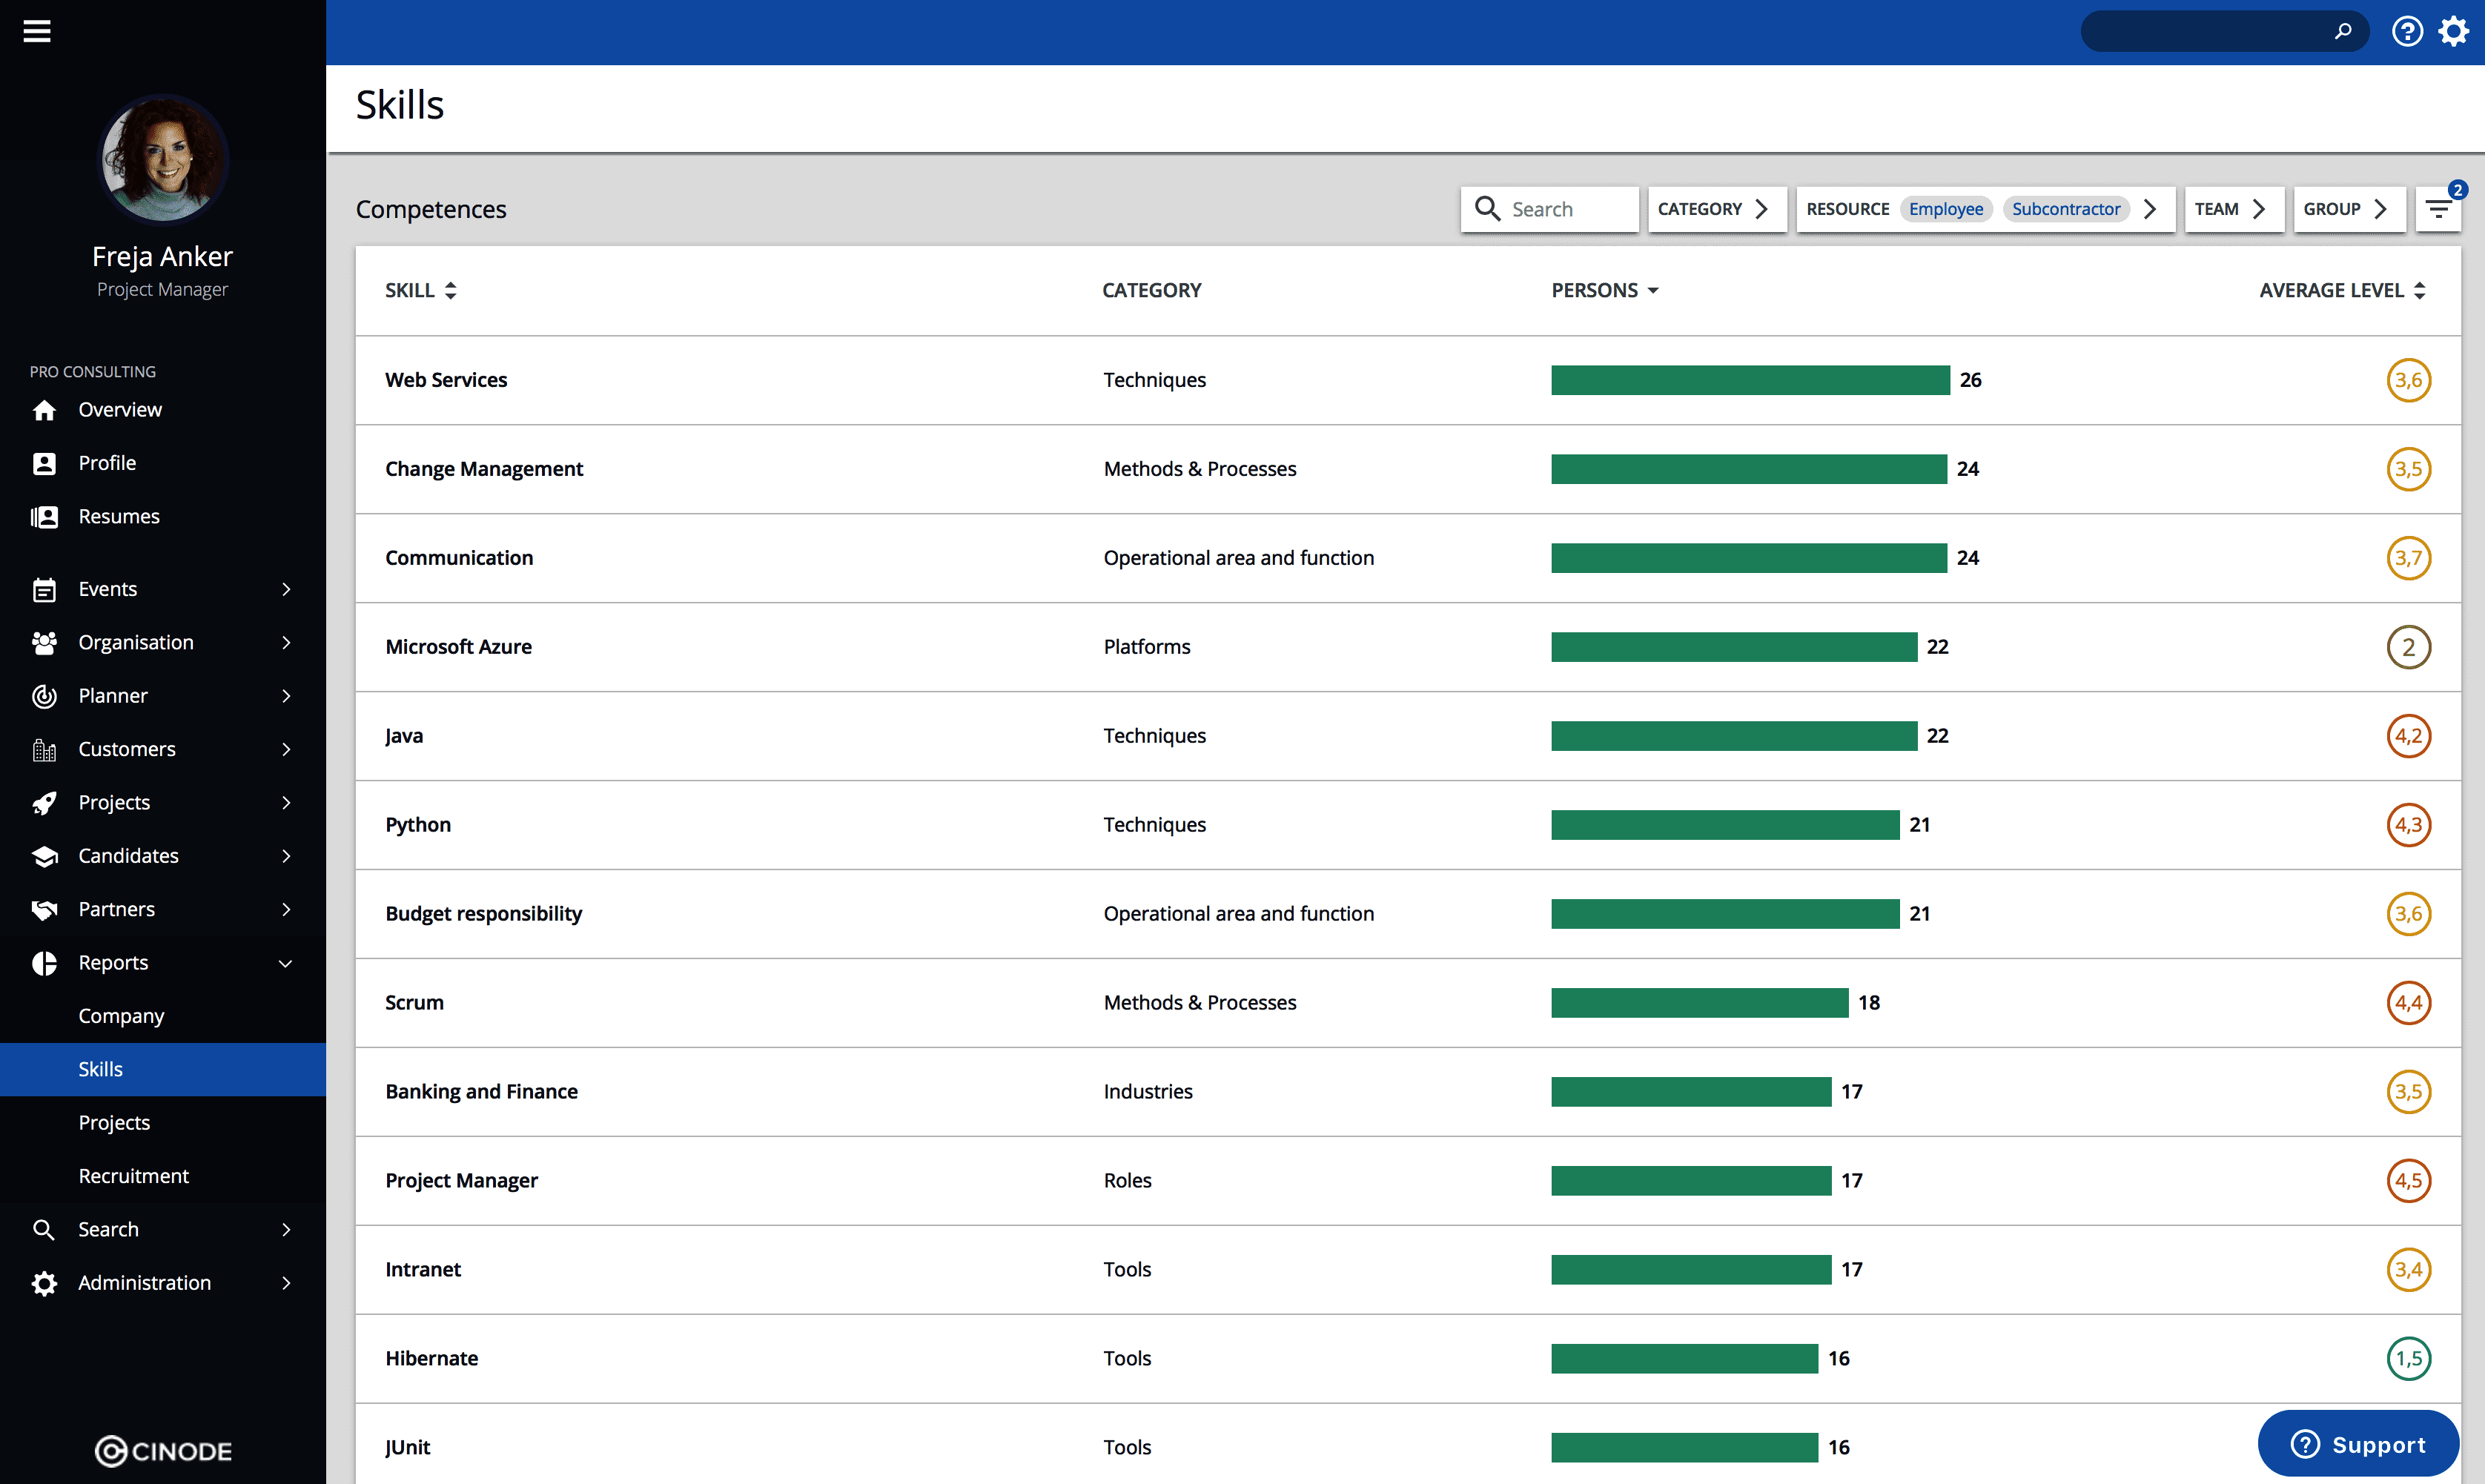Click the Overview home icon
Viewport: 2485px width, 1484px height.
[44, 410]
